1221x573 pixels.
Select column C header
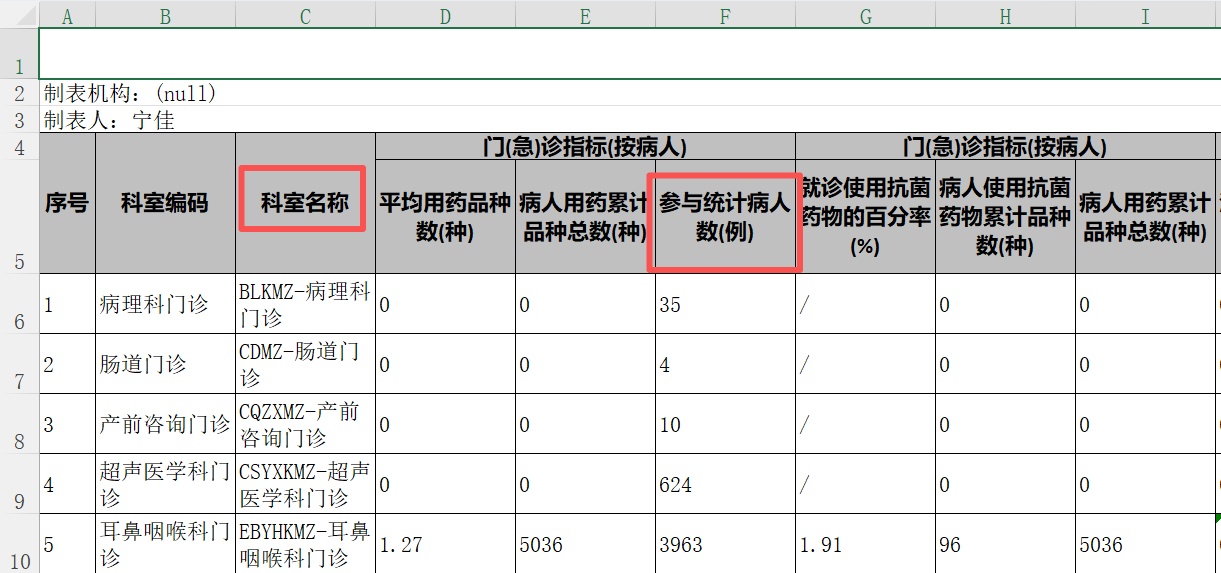pyautogui.click(x=305, y=15)
